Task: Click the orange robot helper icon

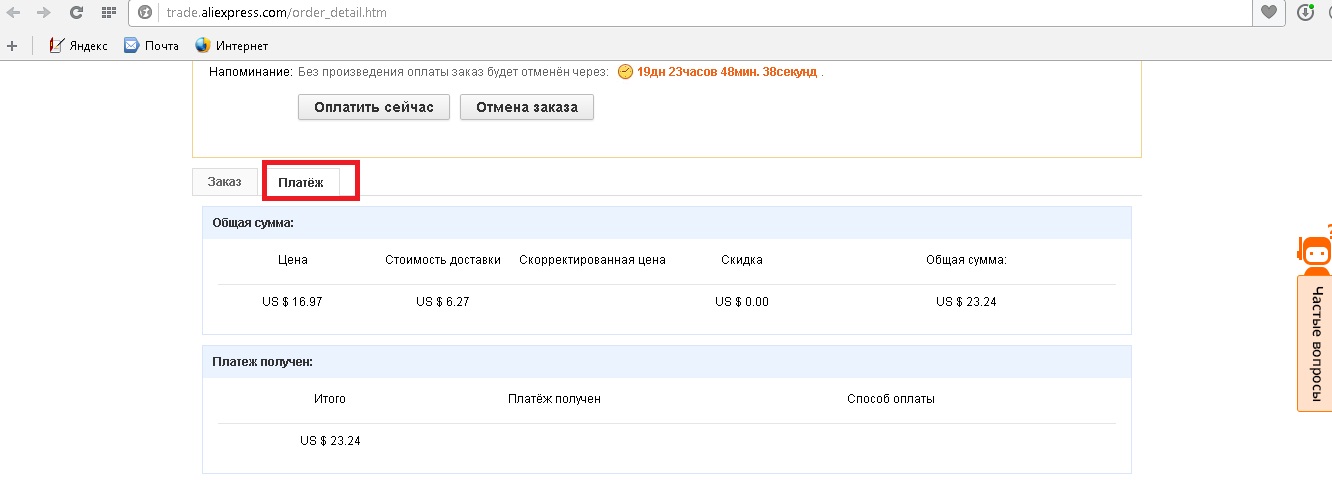Action: (x=1315, y=252)
